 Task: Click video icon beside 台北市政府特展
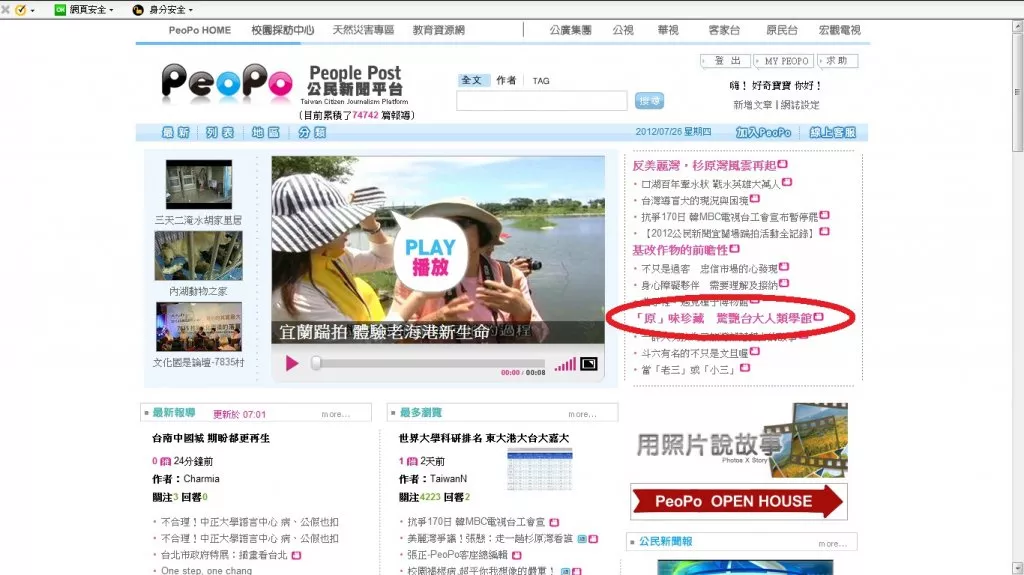point(296,555)
